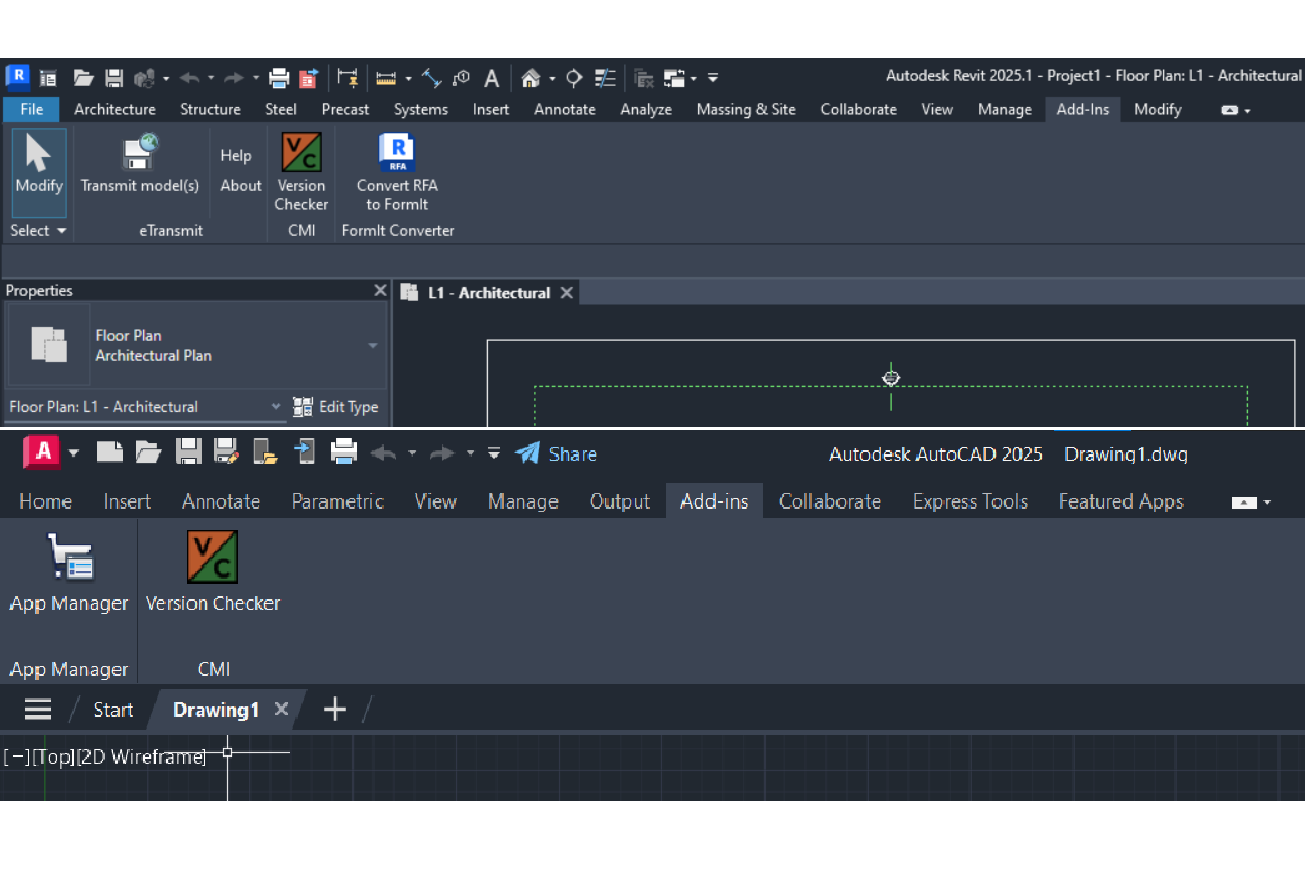Launch Version Checker in AutoCAD's CMI panel
This screenshot has height=874, width=1305.
click(x=213, y=572)
